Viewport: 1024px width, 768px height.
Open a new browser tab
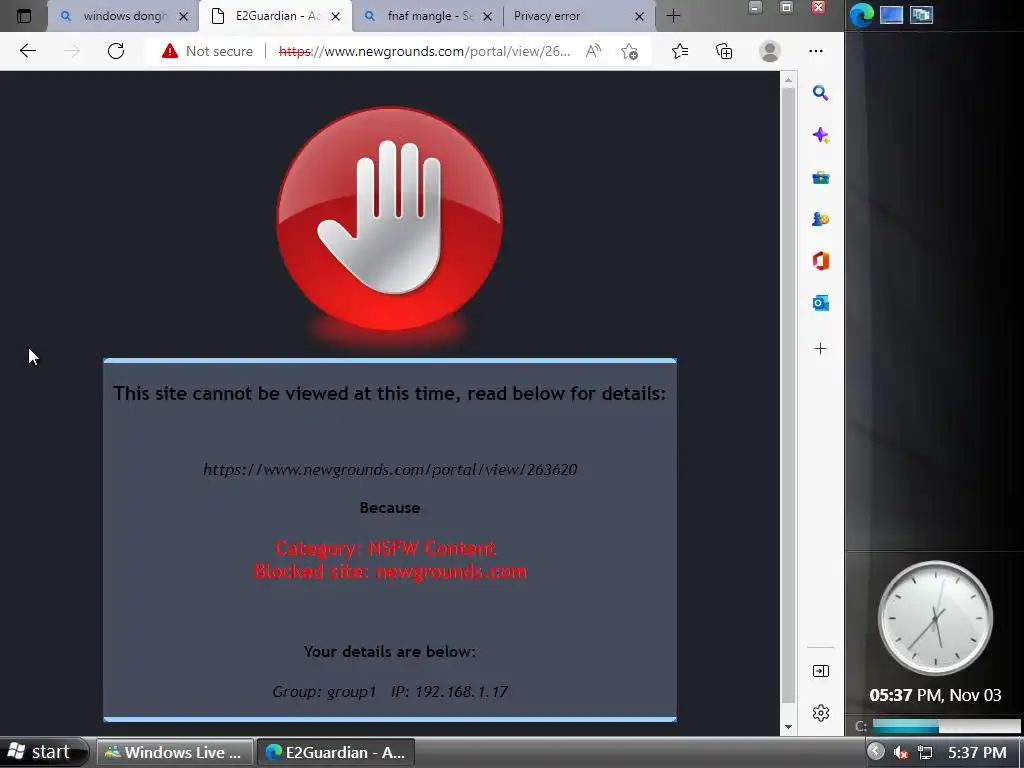point(673,16)
